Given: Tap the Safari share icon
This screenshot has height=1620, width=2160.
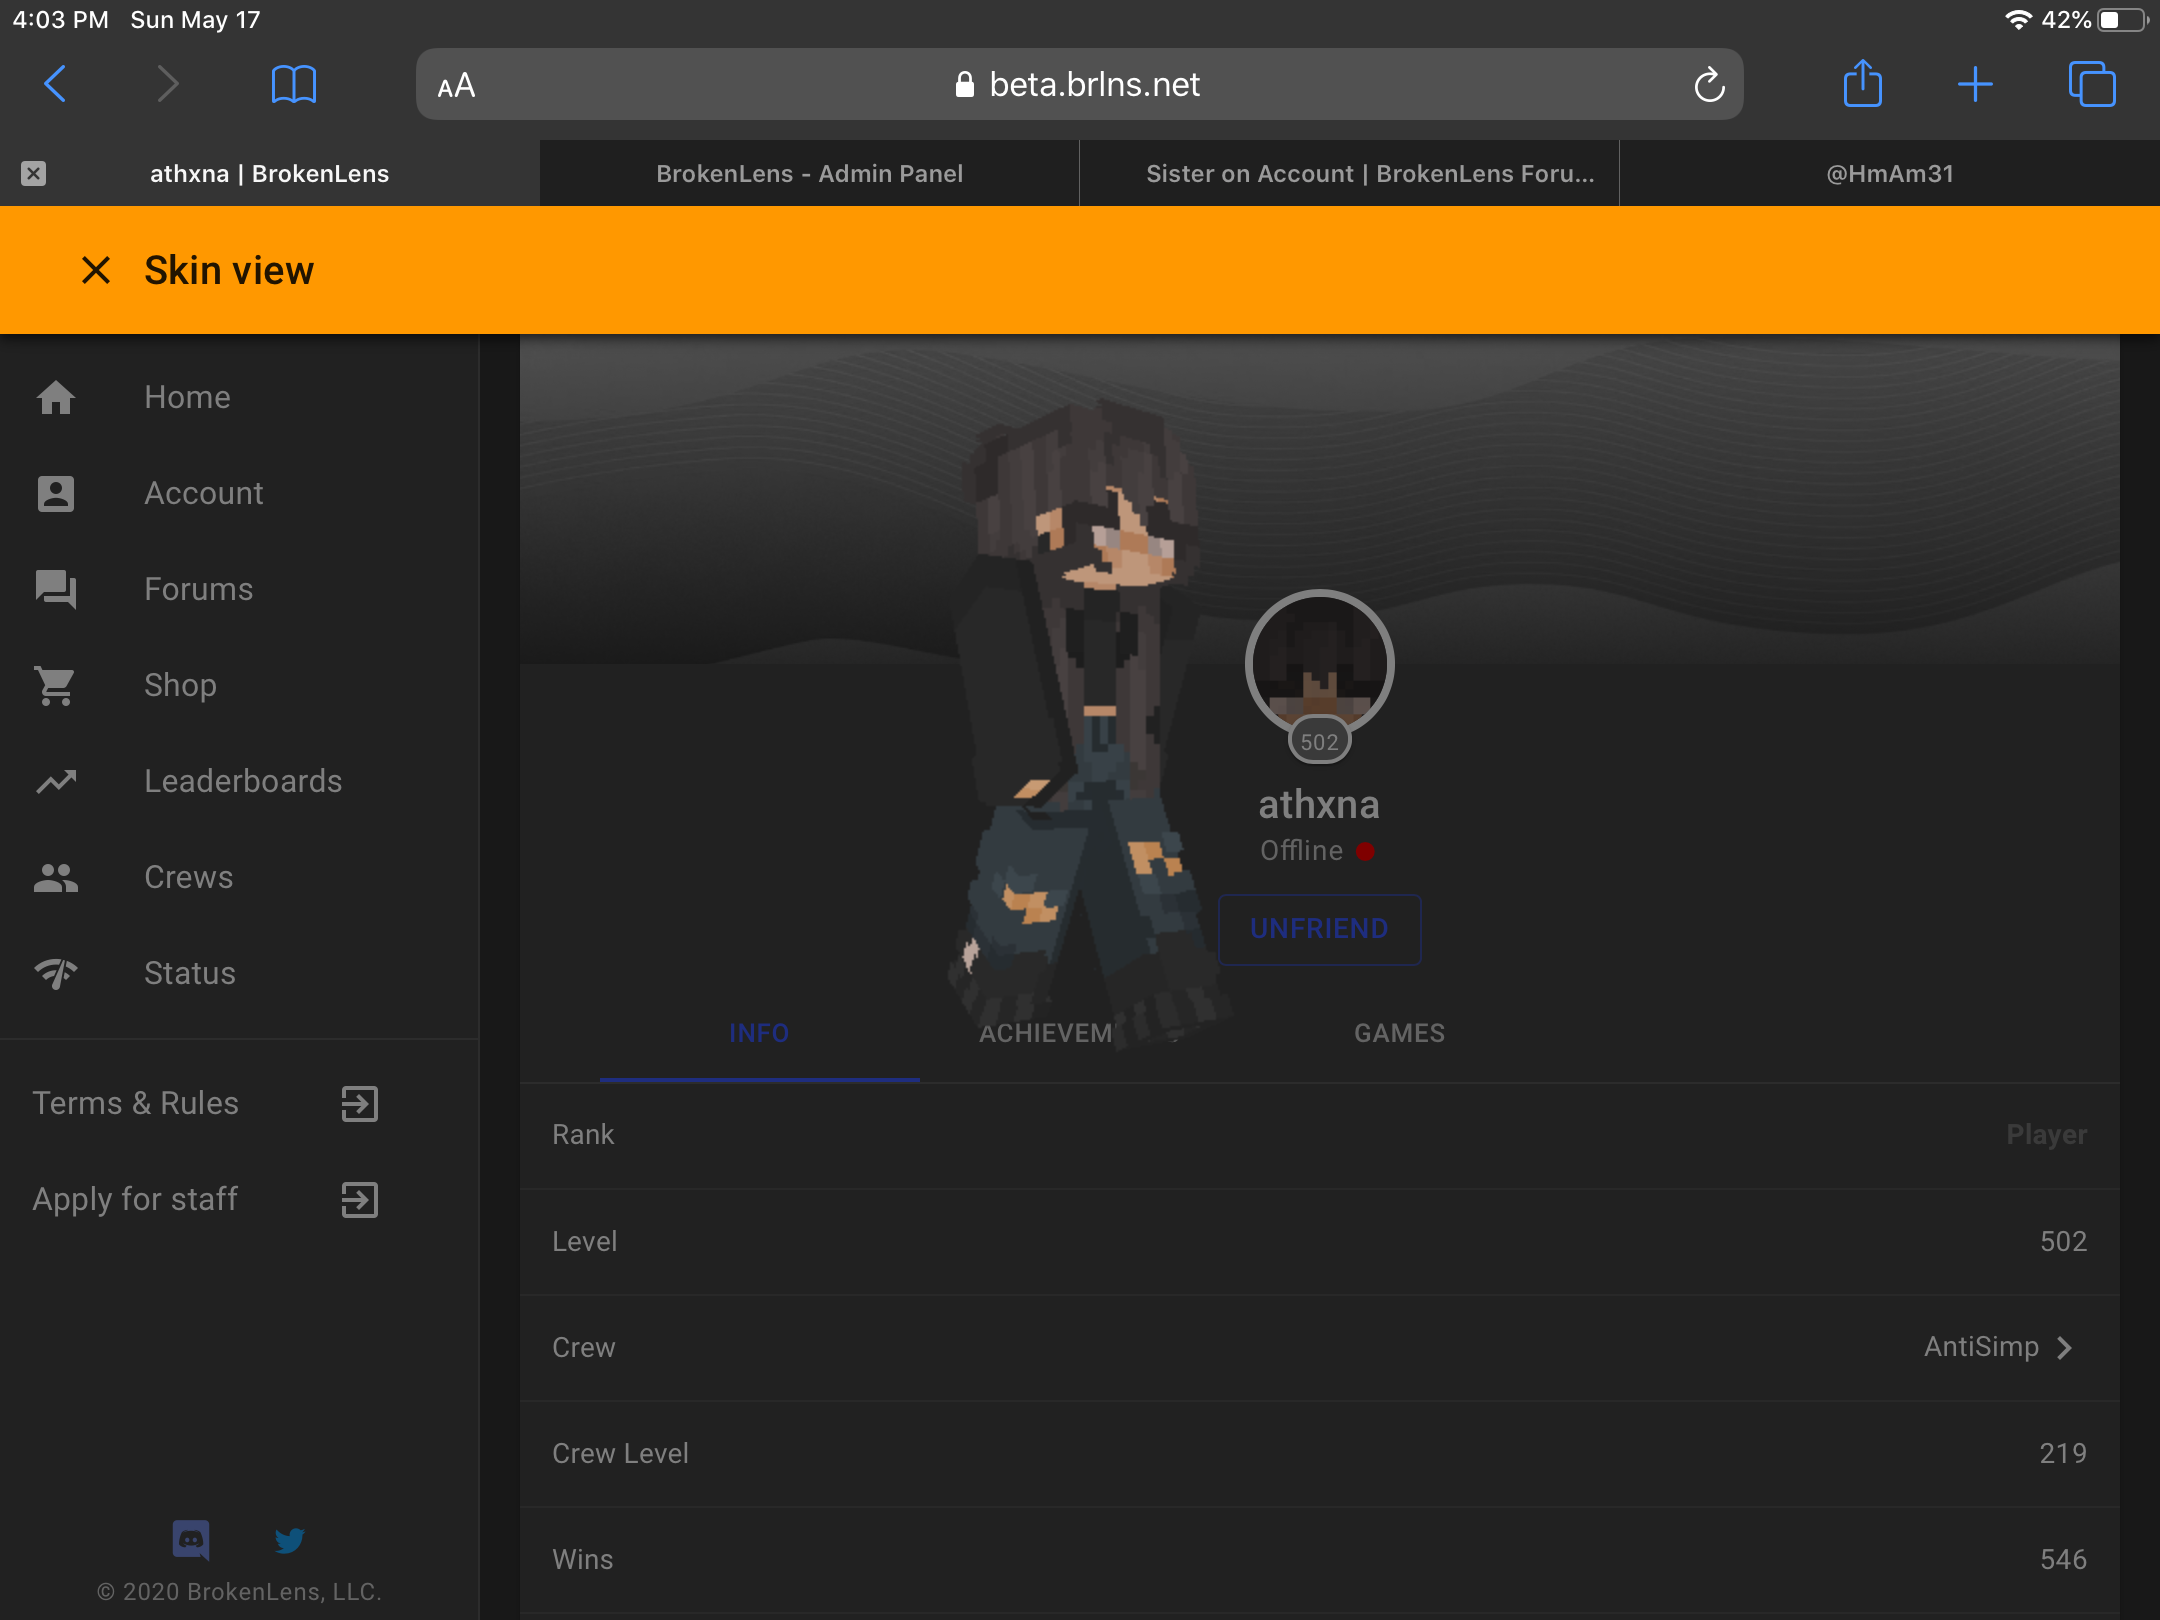Looking at the screenshot, I should click(x=1863, y=83).
